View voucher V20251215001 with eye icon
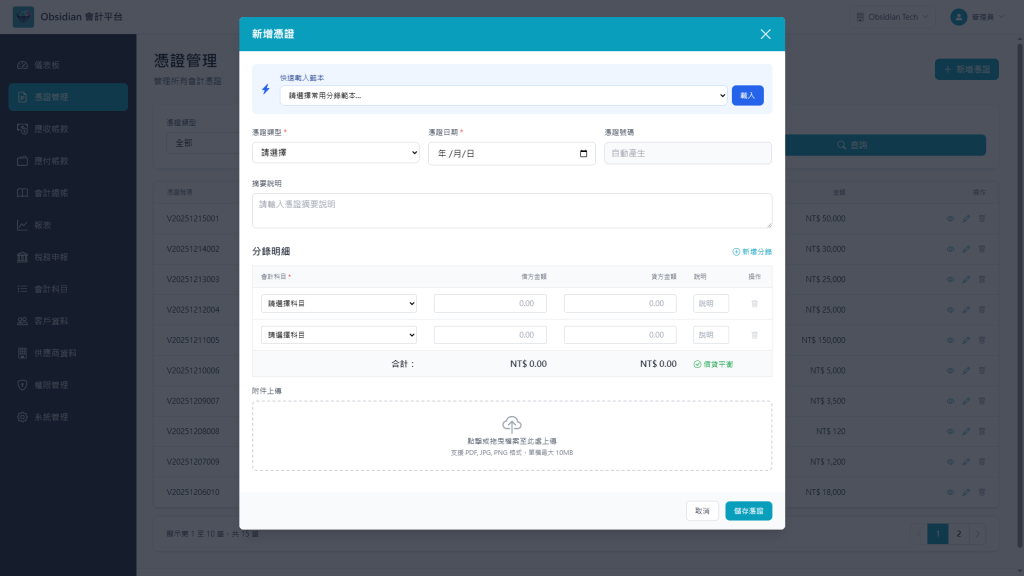The height and width of the screenshot is (576, 1024). point(950,219)
